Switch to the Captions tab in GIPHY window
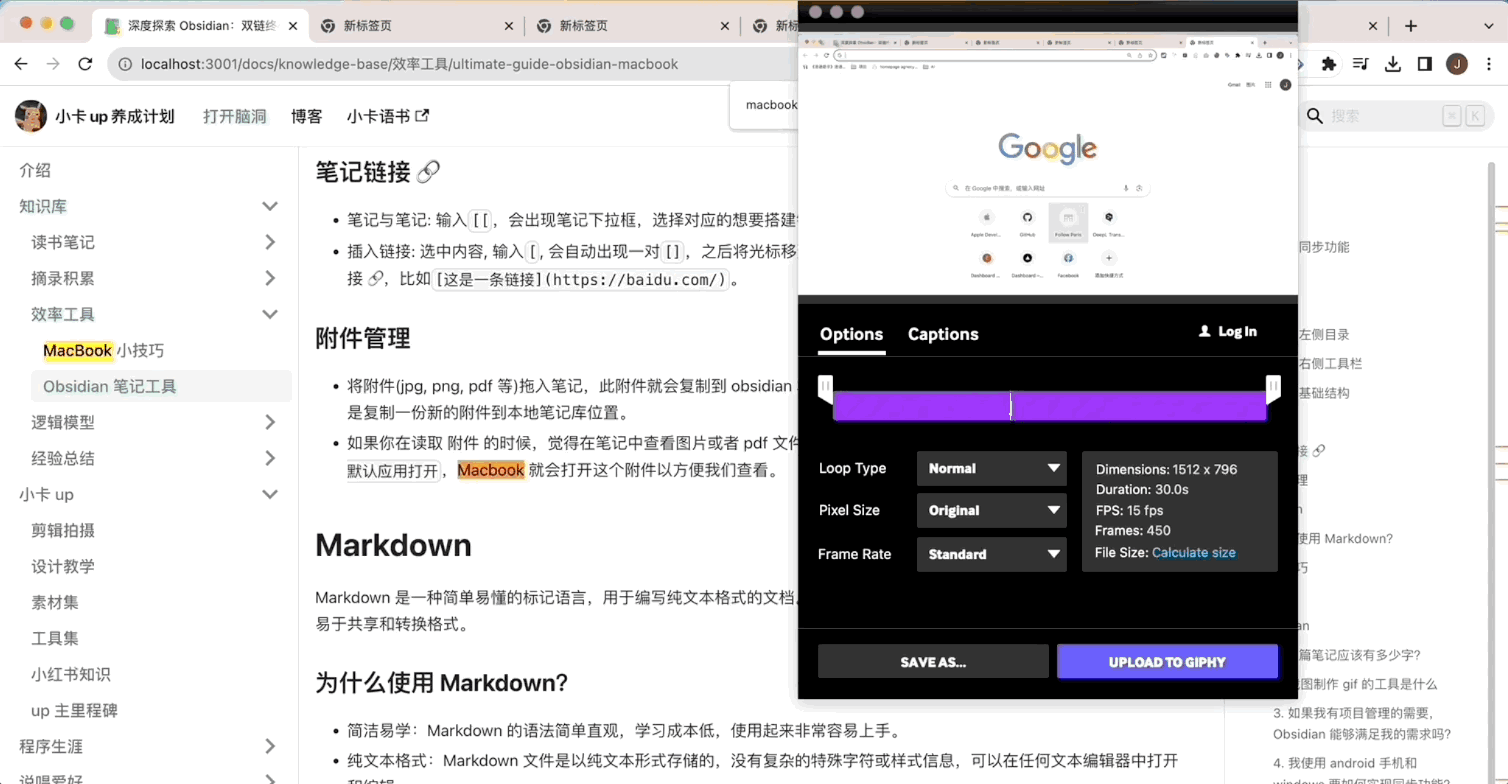1508x784 pixels. tap(943, 334)
